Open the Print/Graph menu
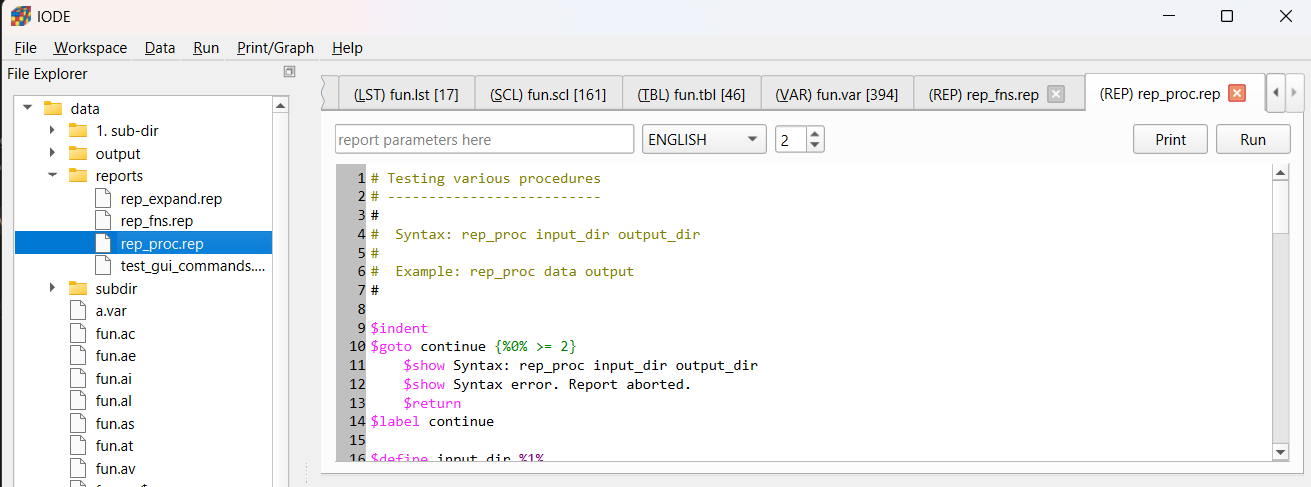Viewport: 1311px width, 487px height. [275, 48]
